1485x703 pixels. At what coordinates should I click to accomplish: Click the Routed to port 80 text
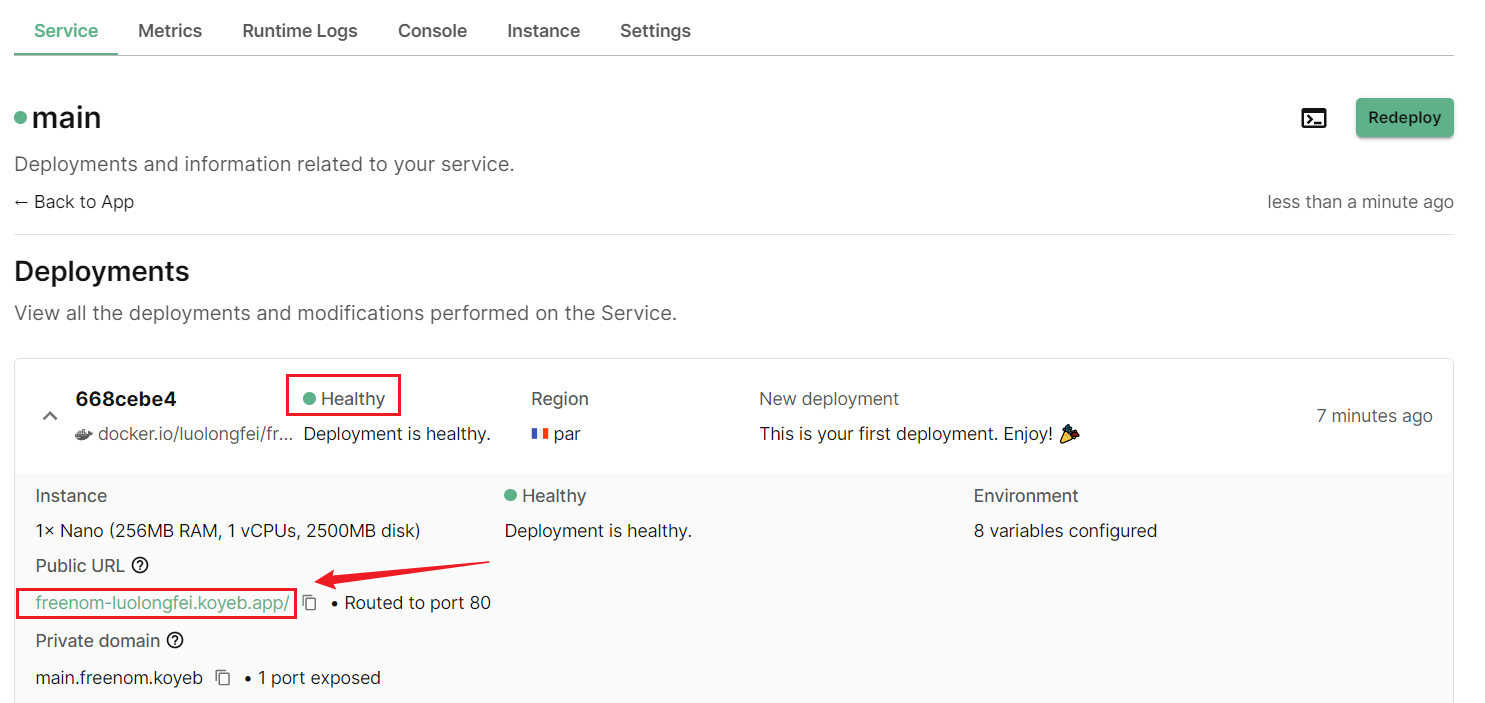417,603
